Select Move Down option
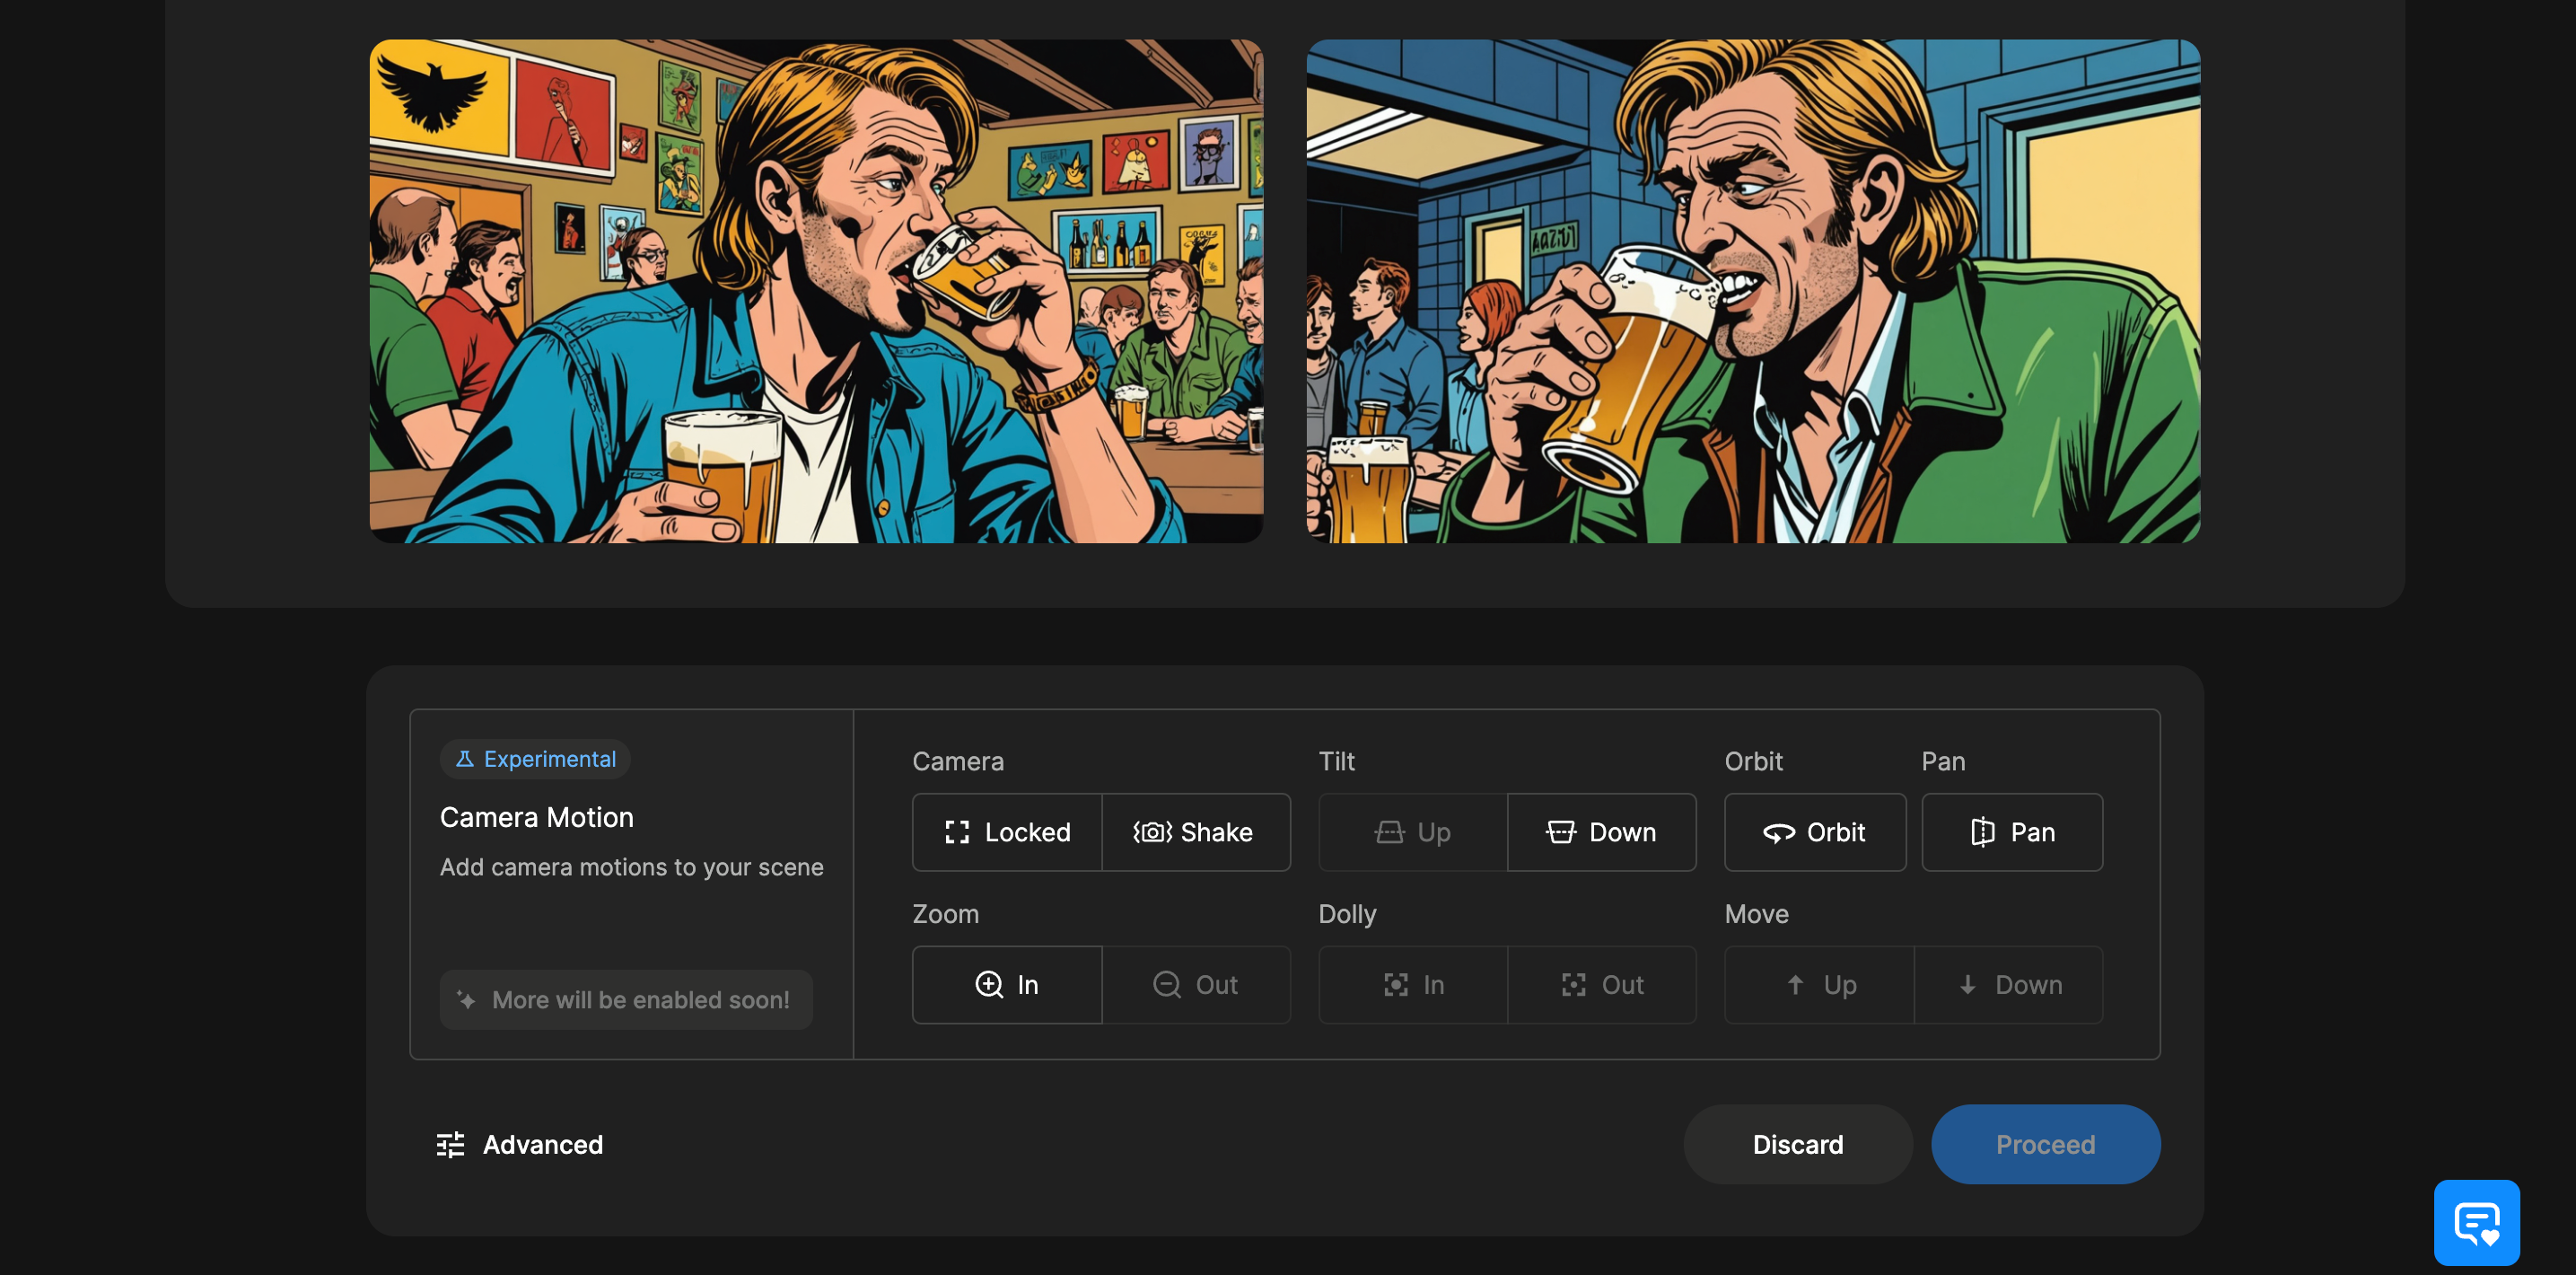Image resolution: width=2576 pixels, height=1275 pixels. tap(2008, 985)
